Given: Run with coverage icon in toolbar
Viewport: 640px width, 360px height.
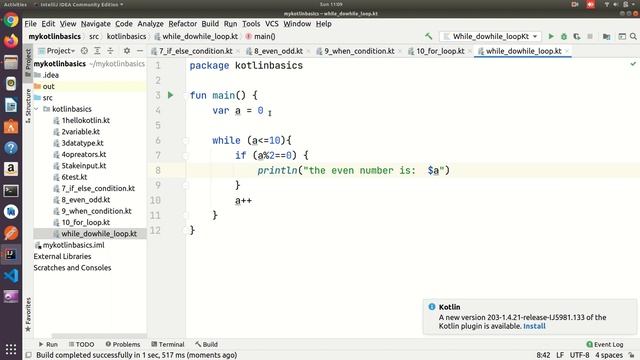Looking at the screenshot, I should (x=577, y=36).
